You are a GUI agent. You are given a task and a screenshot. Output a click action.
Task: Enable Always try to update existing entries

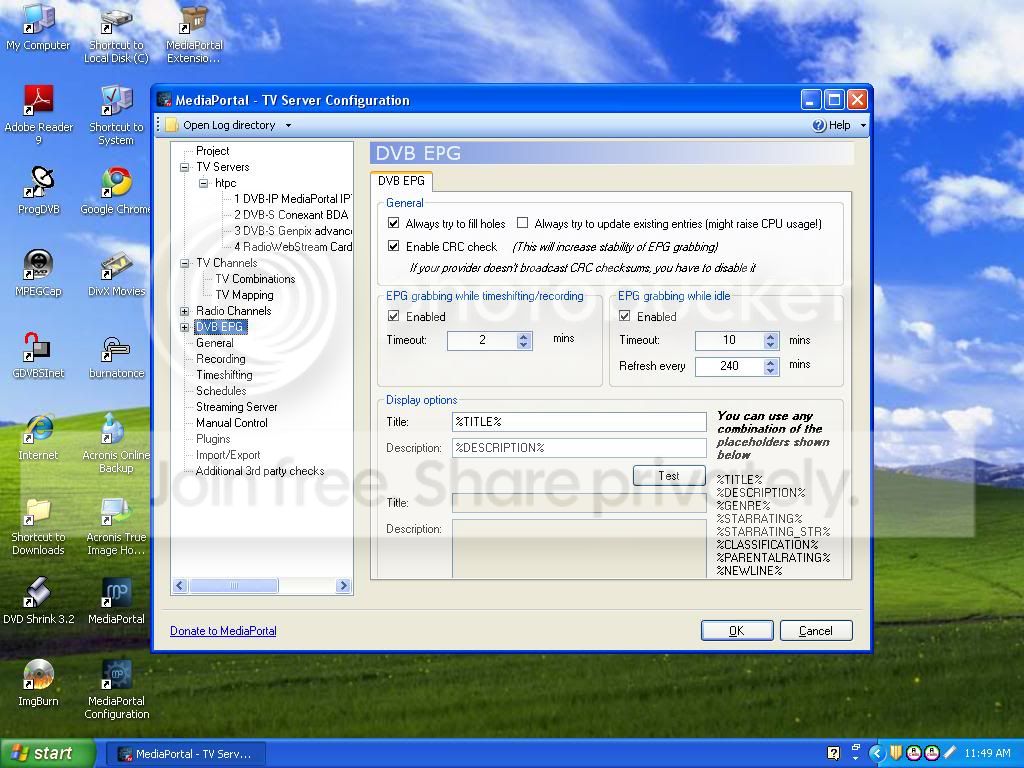click(522, 223)
